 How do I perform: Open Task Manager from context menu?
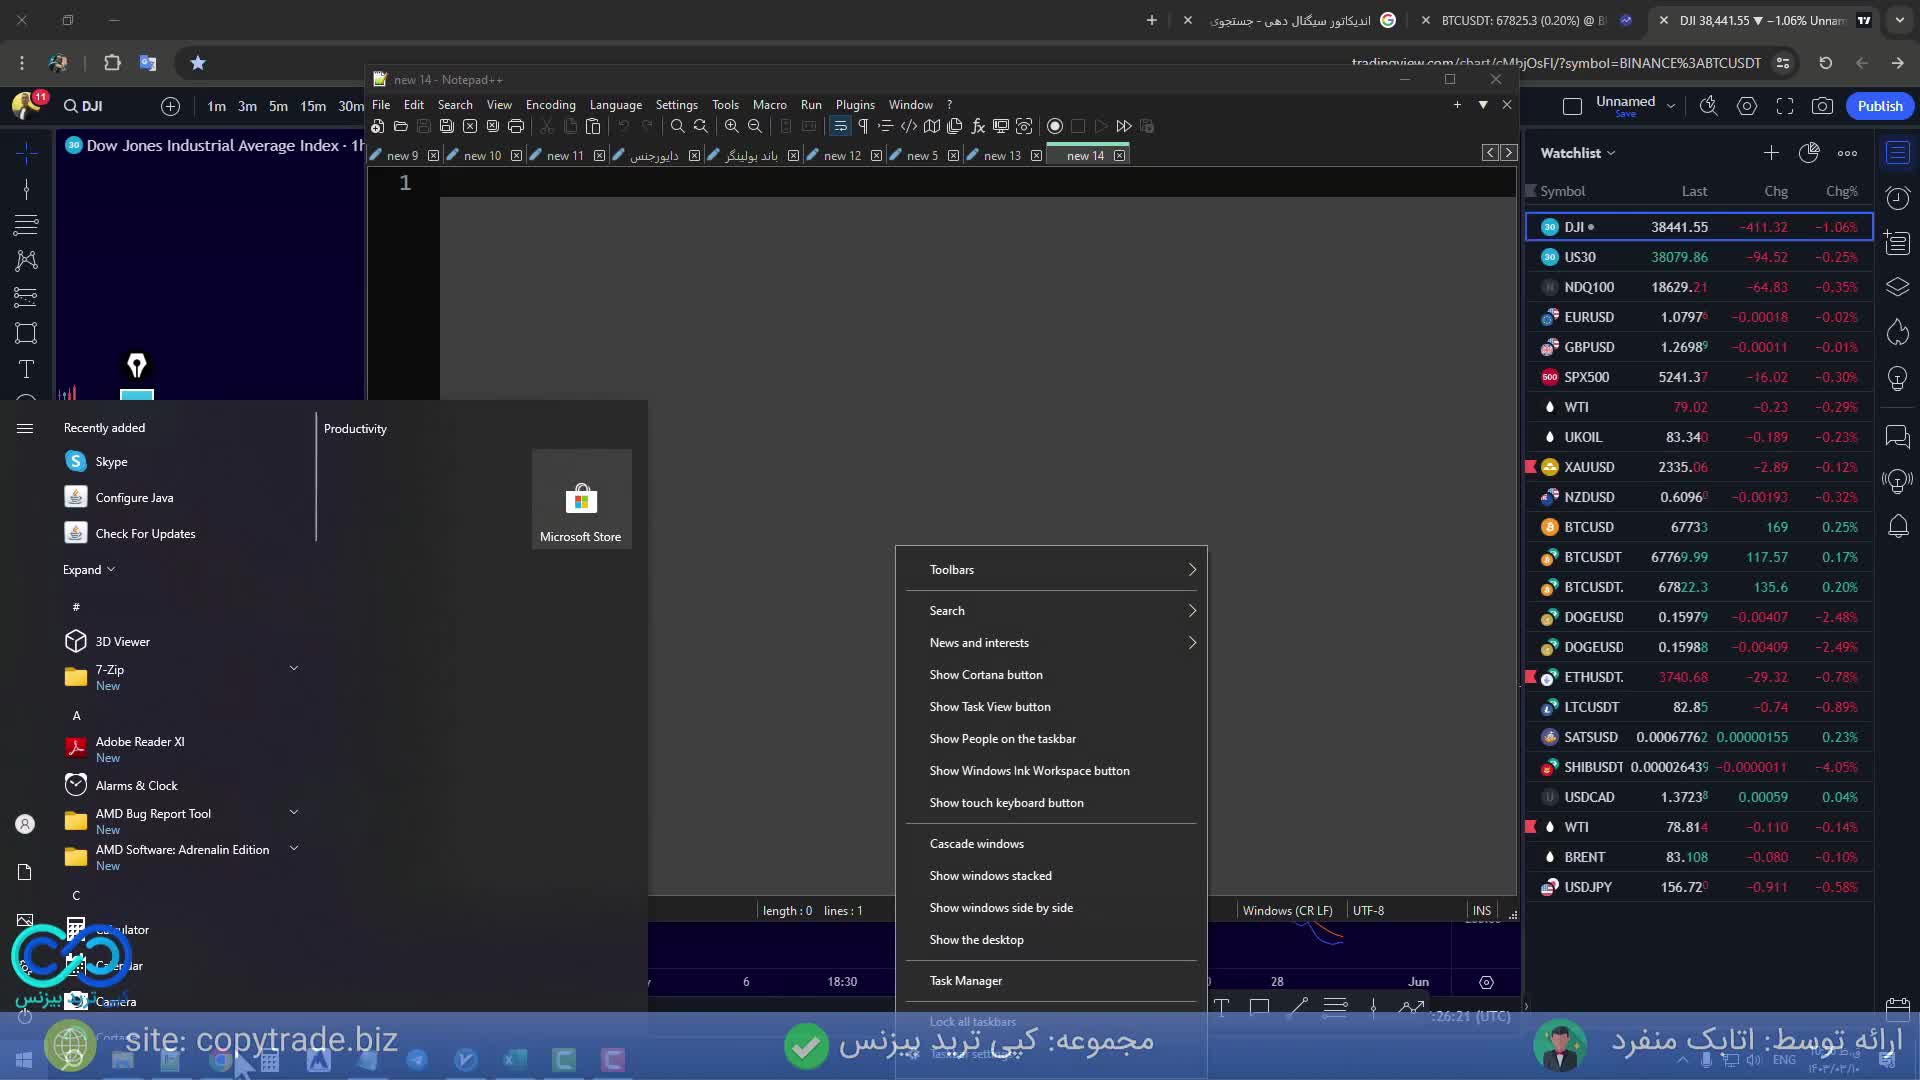[965, 981]
